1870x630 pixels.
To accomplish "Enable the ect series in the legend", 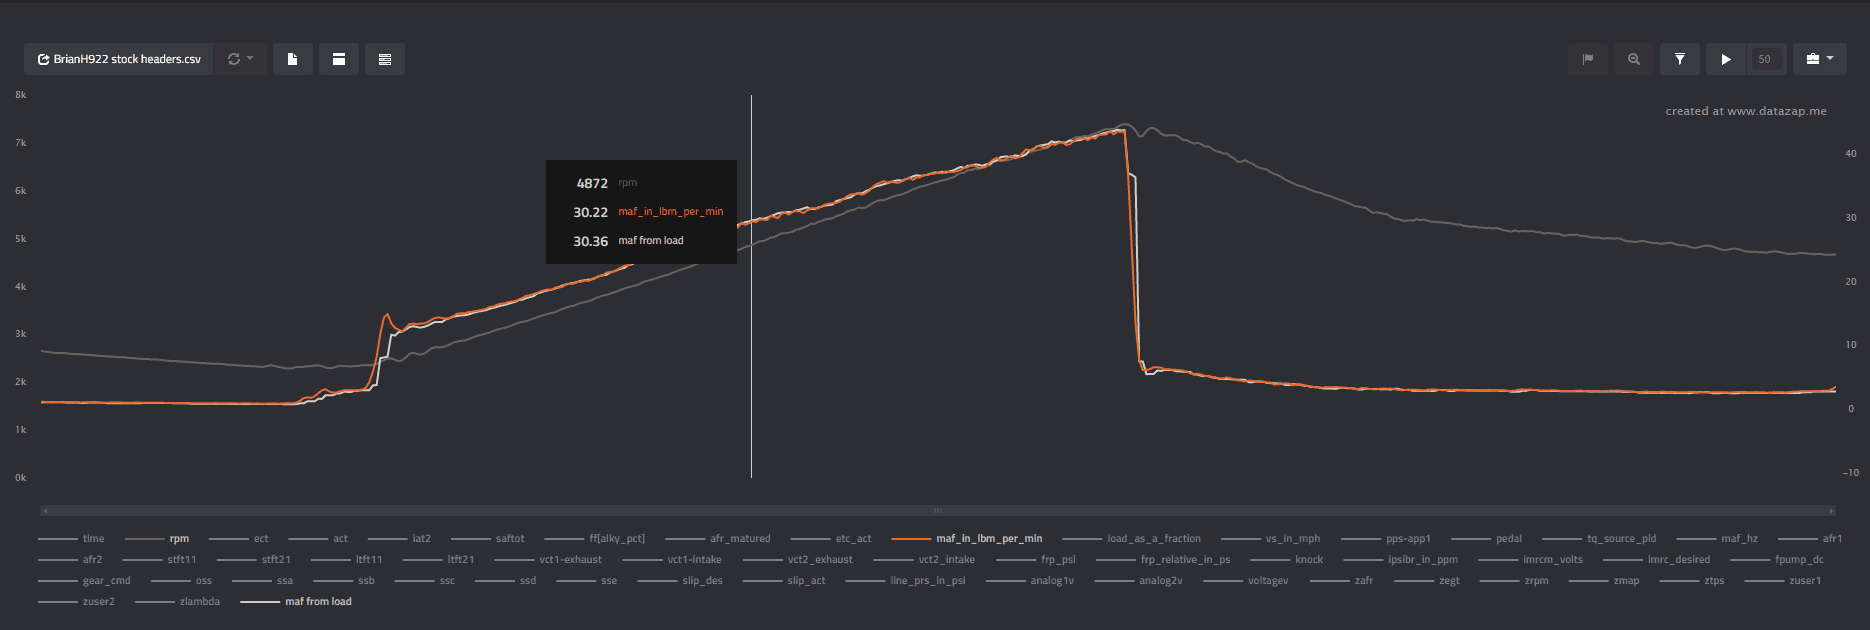I will click(x=239, y=539).
